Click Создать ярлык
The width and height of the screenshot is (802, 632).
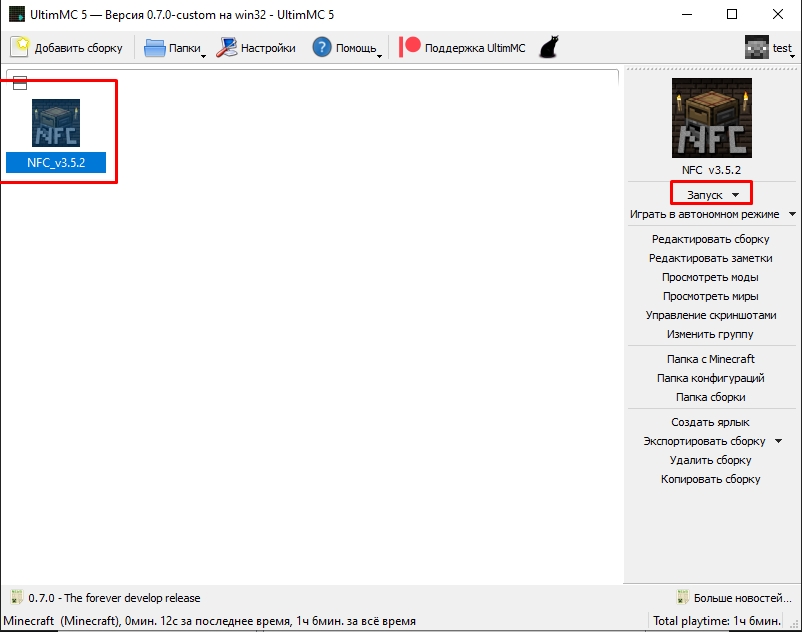(x=710, y=422)
